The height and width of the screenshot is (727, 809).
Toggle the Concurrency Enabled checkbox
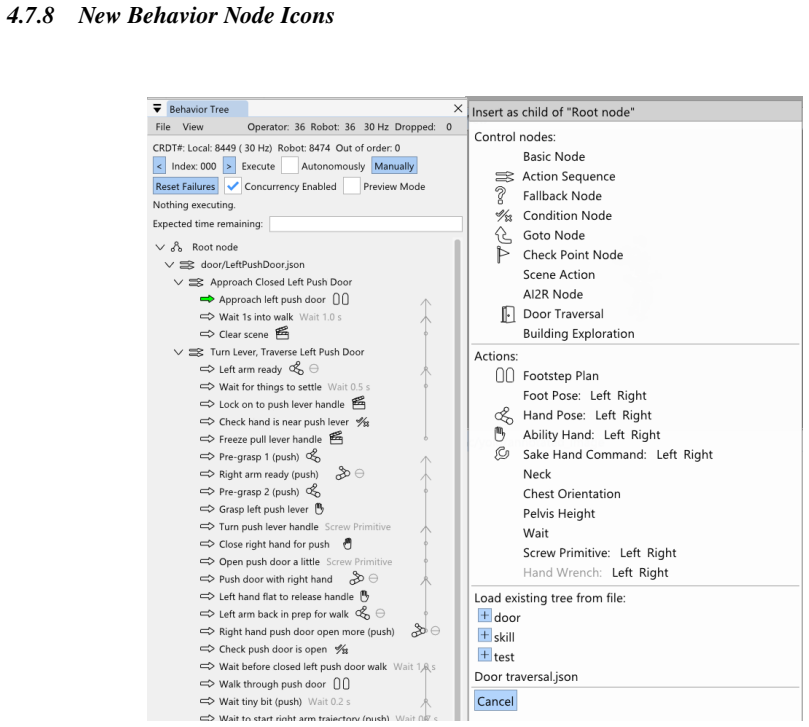click(x=233, y=186)
